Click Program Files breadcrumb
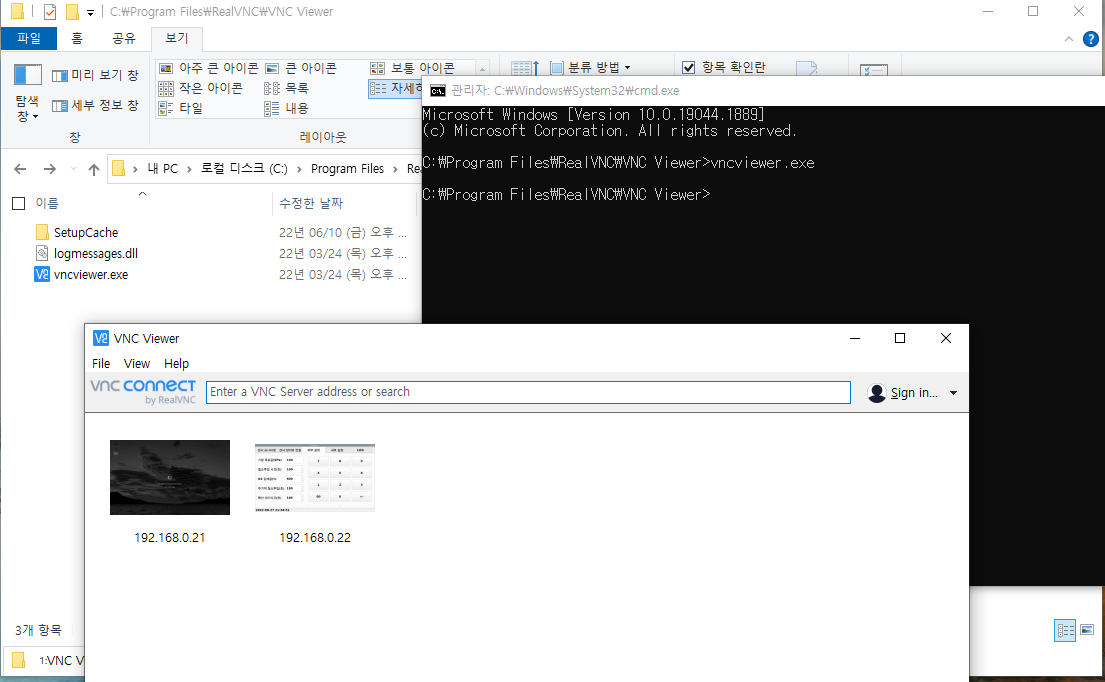This screenshot has height=682, width=1105. click(347, 169)
